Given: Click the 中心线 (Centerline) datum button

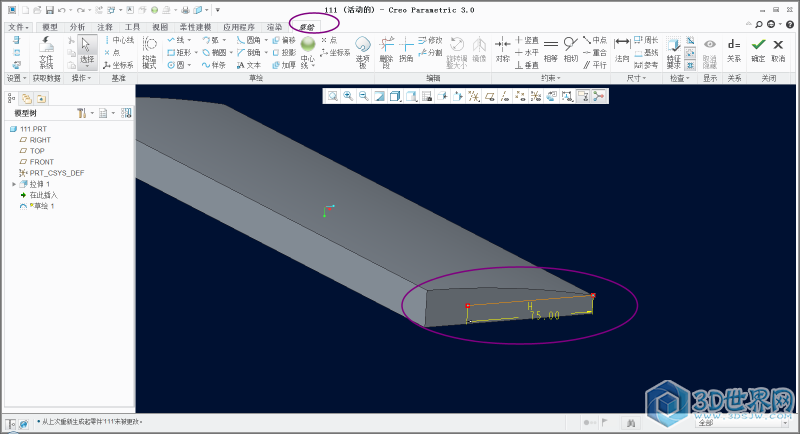Looking at the screenshot, I should point(119,40).
